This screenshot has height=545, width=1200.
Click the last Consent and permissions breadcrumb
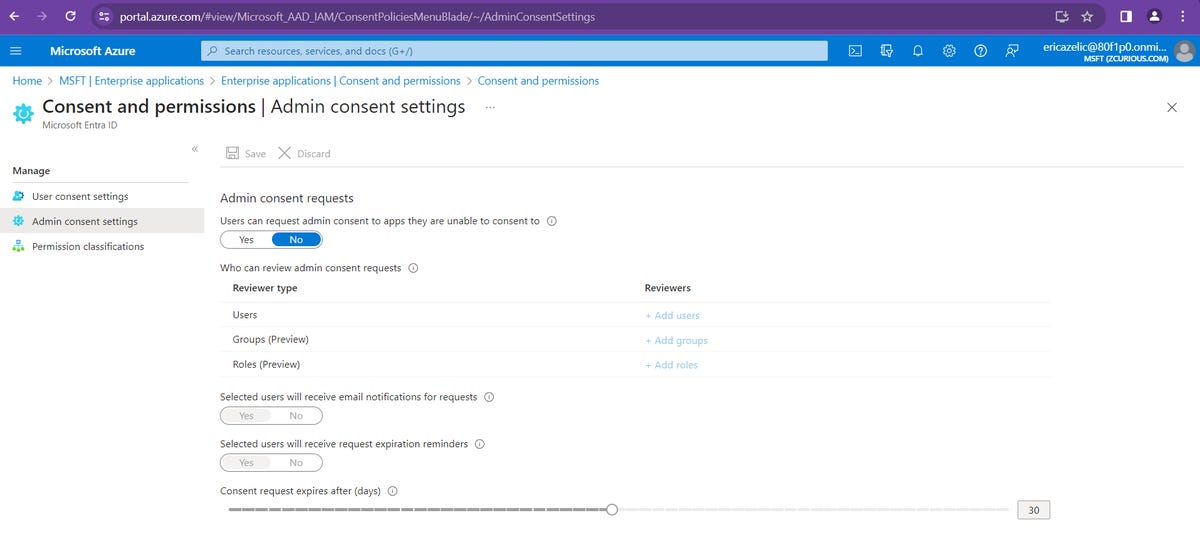click(x=538, y=81)
